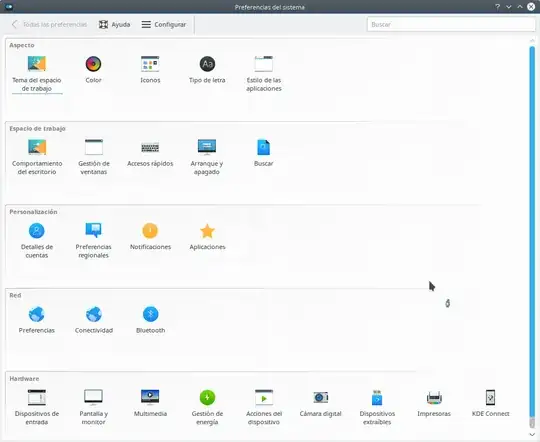Image resolution: width=540 pixels, height=442 pixels.
Task: Click the titlebar question mark help button
Action: [x=498, y=7]
